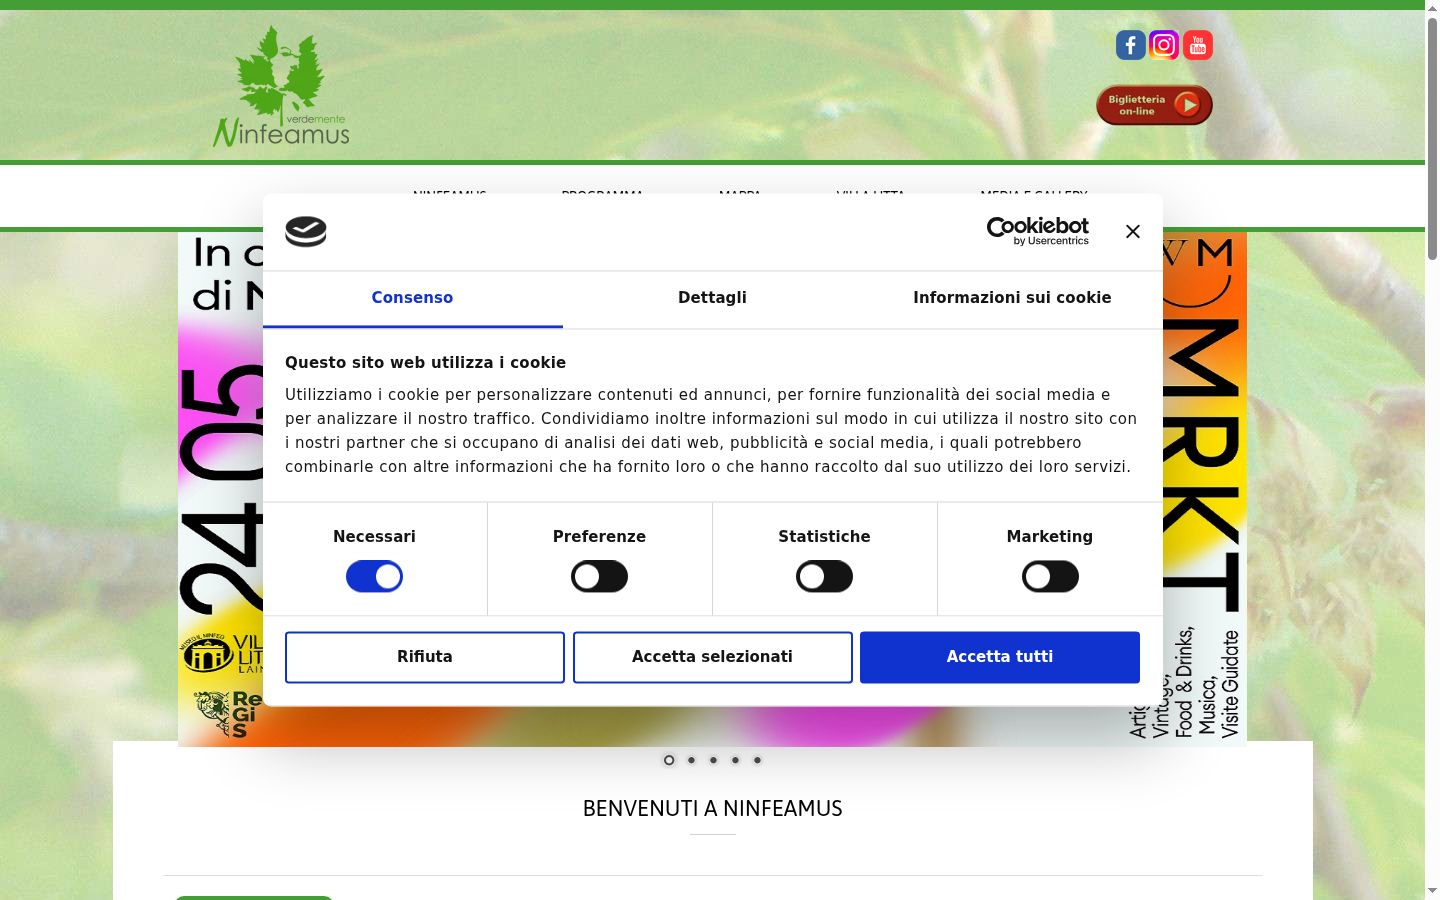The height and width of the screenshot is (900, 1440).
Task: Select the third carousel slide dot
Action: tap(713, 760)
